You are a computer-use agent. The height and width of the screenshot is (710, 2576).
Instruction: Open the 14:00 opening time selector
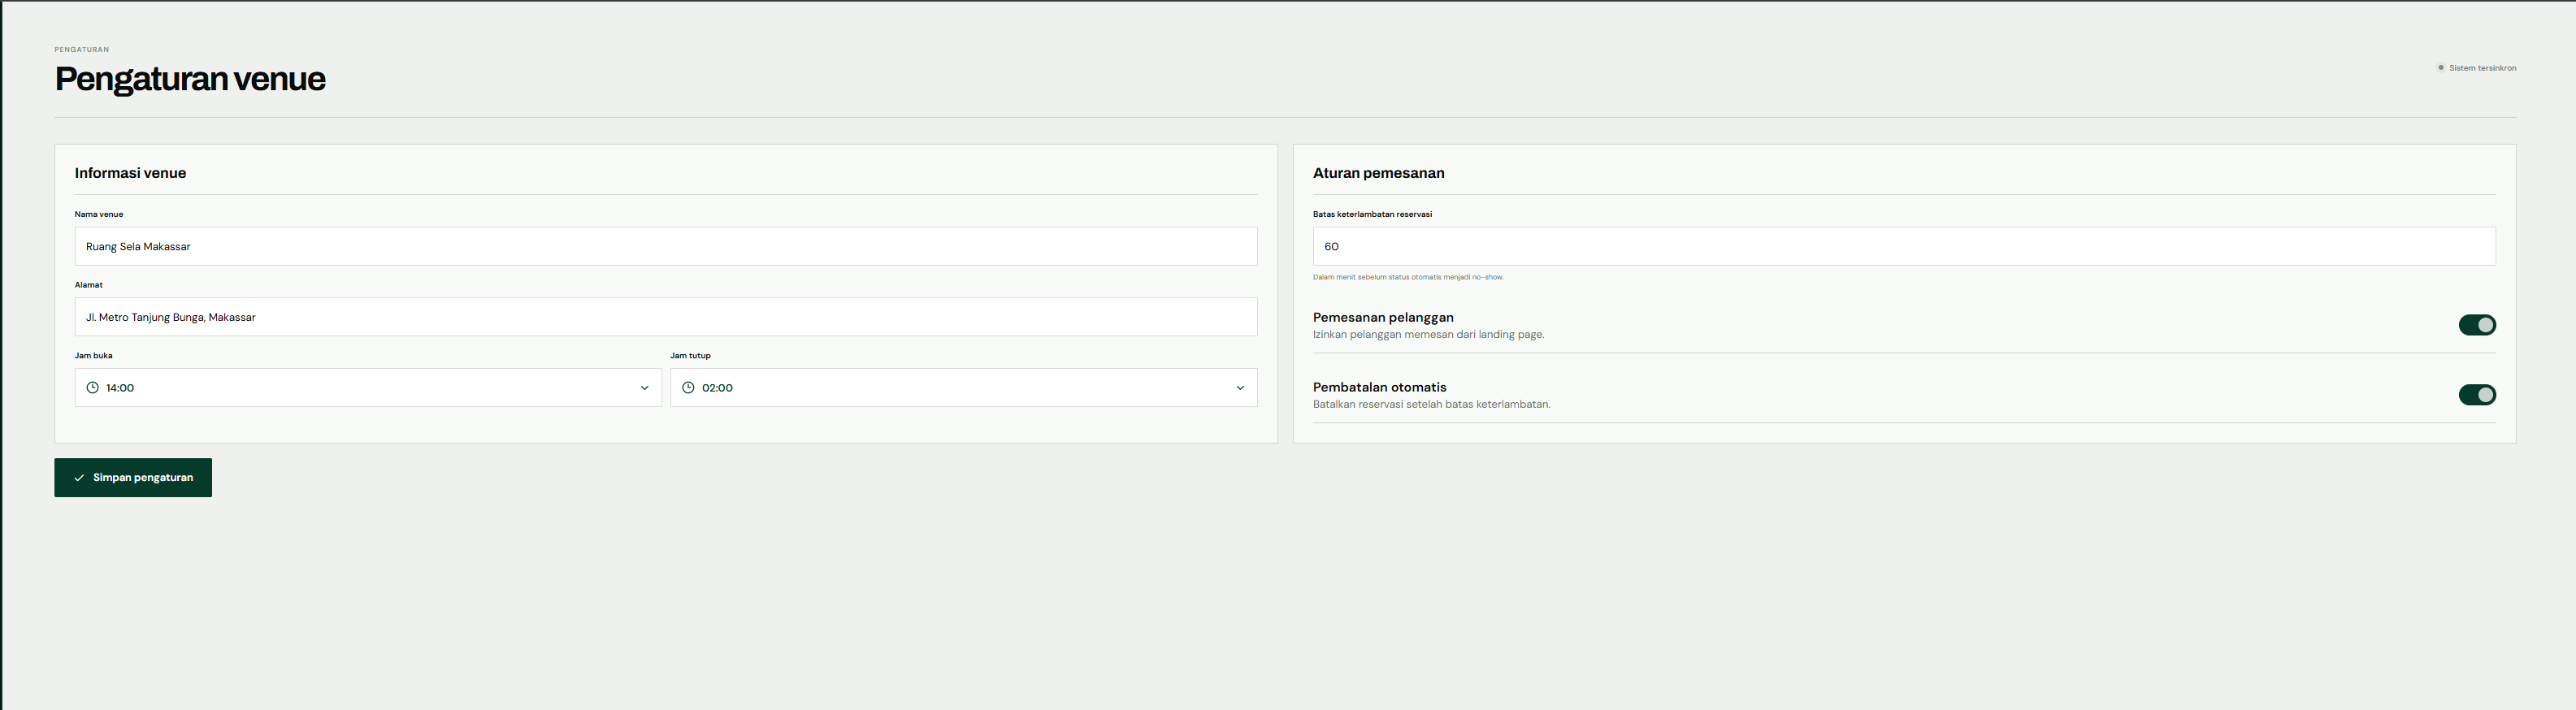click(368, 388)
